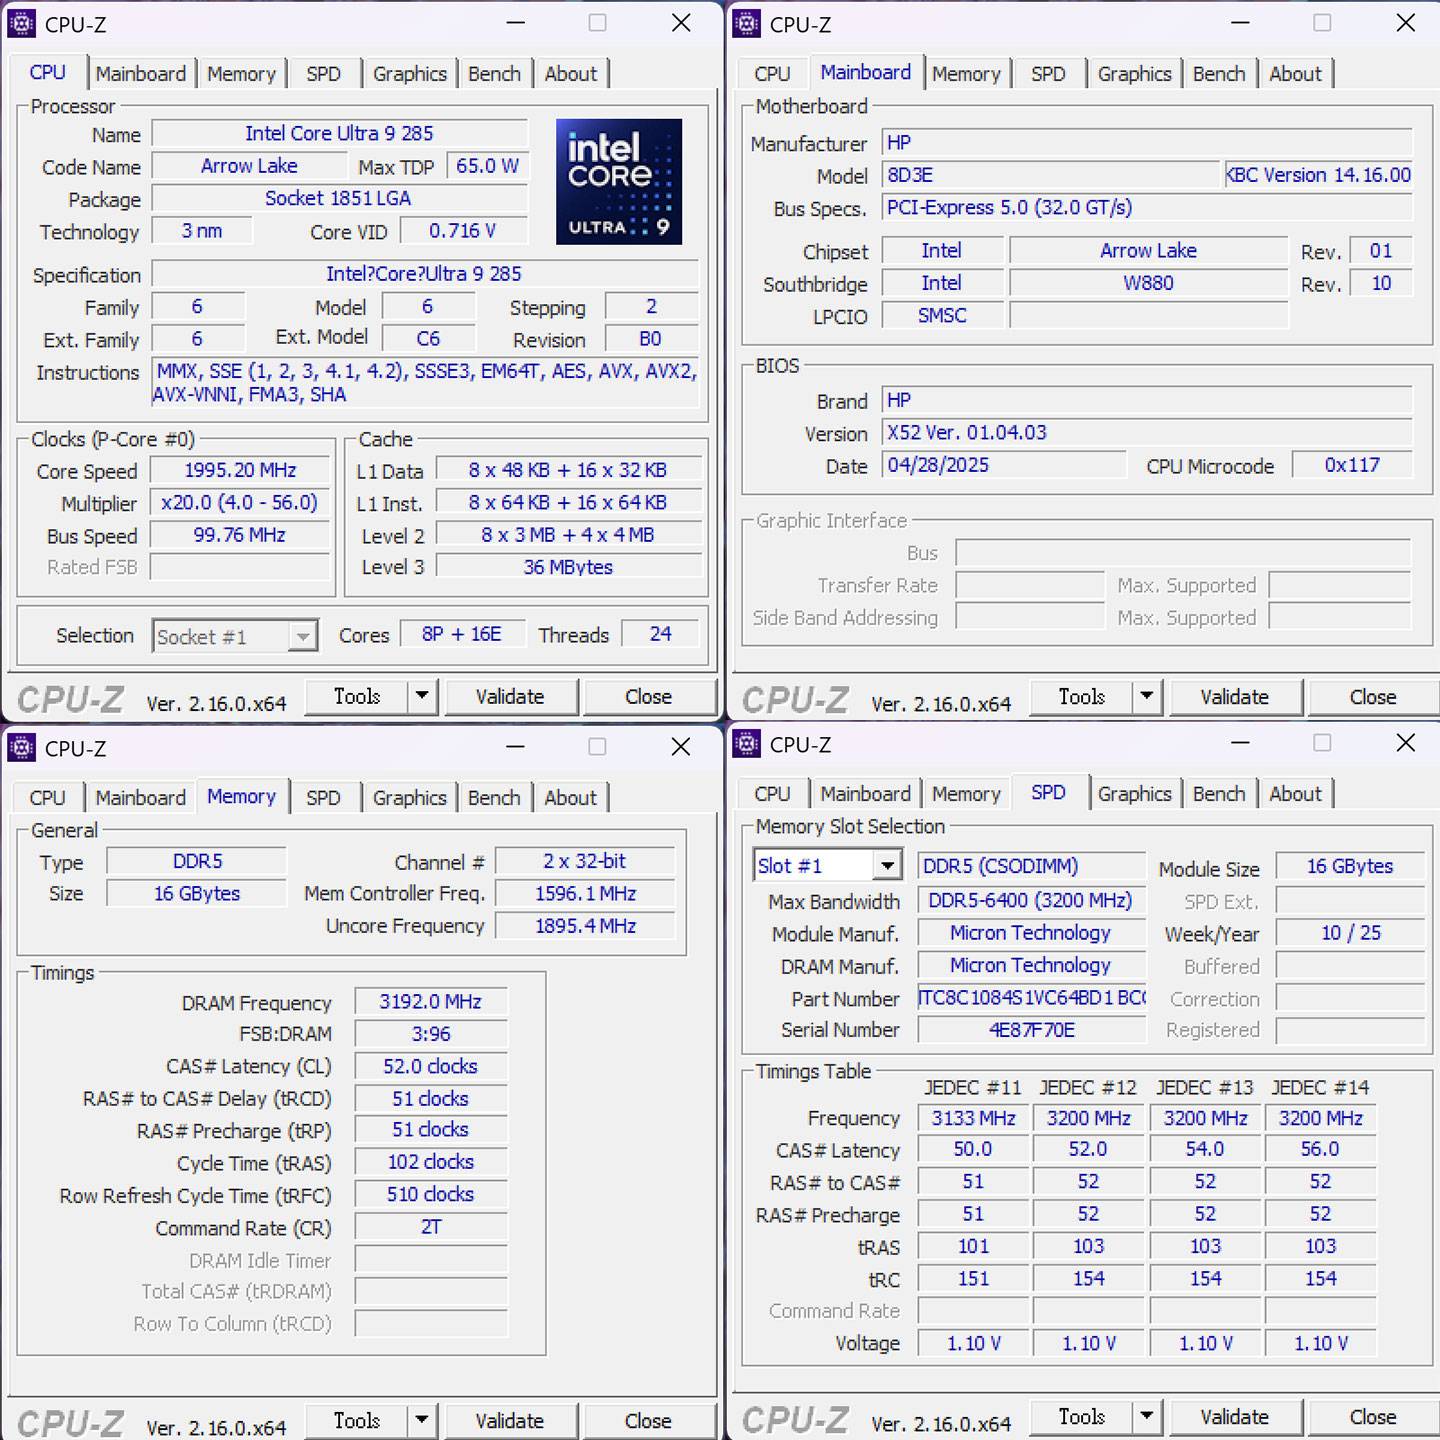The width and height of the screenshot is (1440, 1440).
Task: Select the CPU tab in the Mainboard window
Action: [771, 73]
